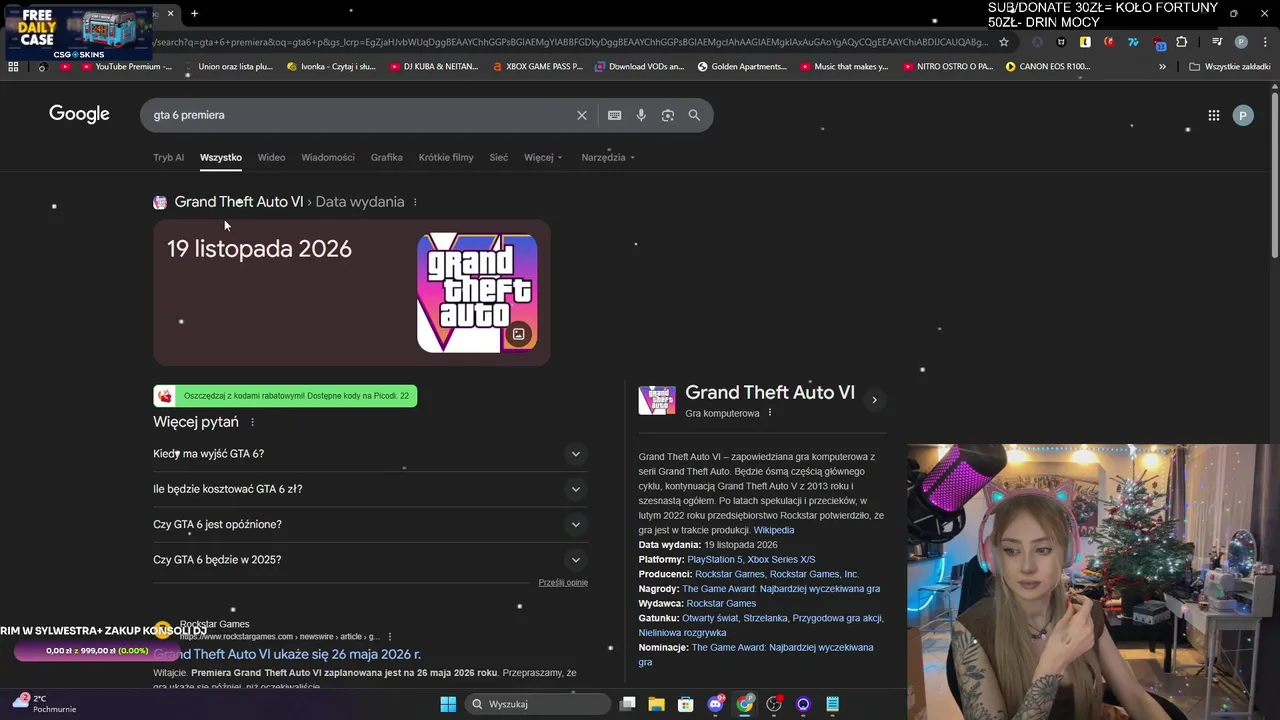Follow the PlayStation 5 platform link
The width and height of the screenshot is (1280, 720).
point(714,559)
